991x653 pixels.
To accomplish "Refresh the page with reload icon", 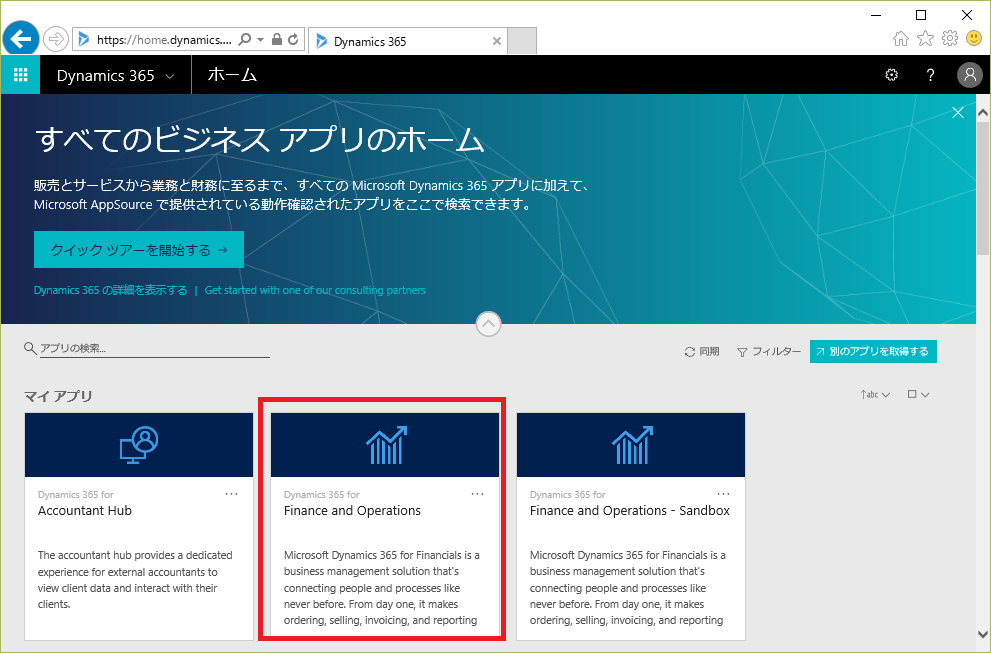I will (293, 39).
